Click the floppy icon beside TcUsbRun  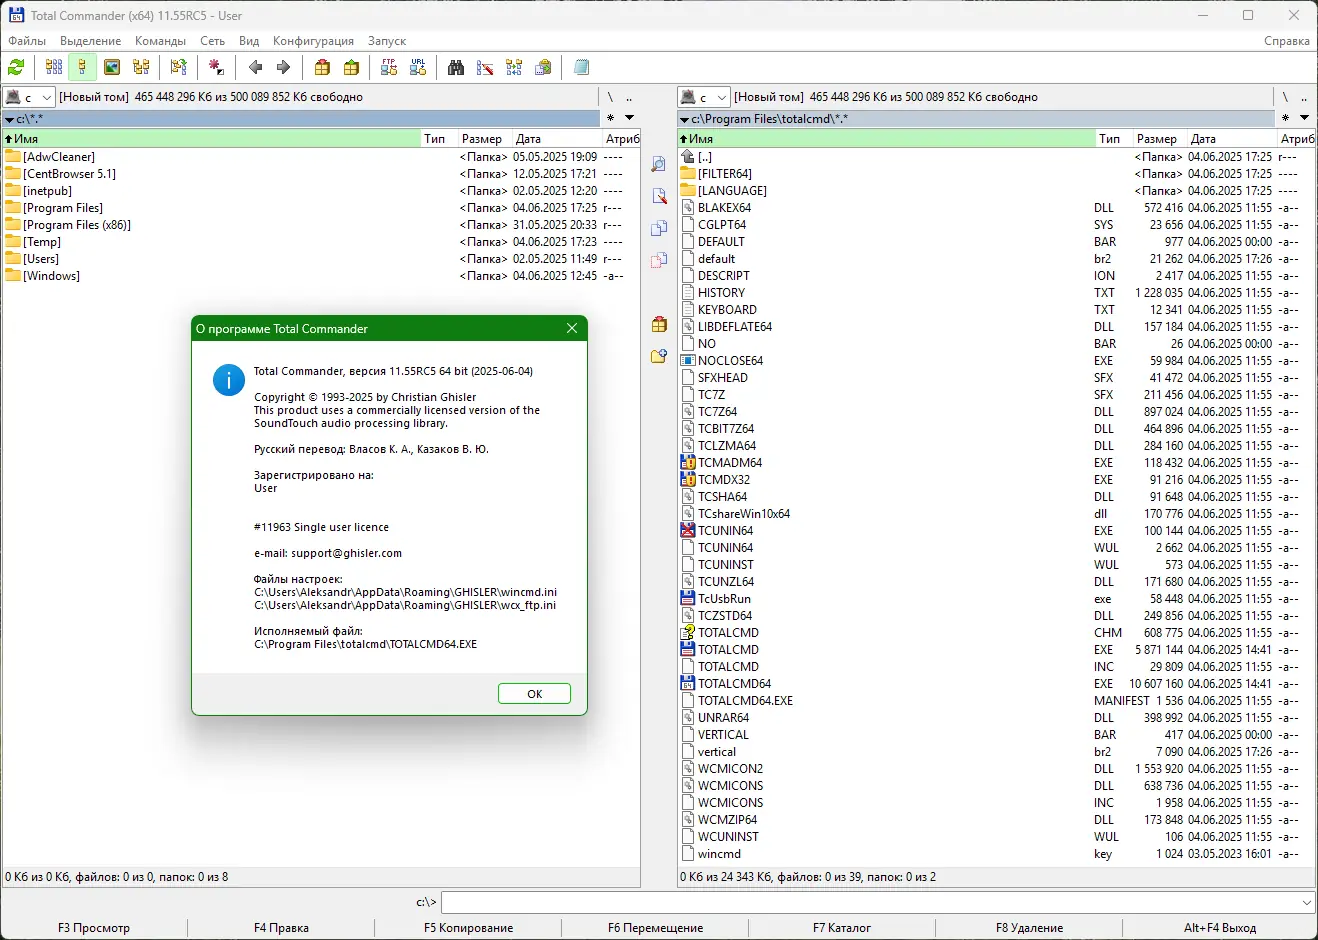pyautogui.click(x=688, y=599)
